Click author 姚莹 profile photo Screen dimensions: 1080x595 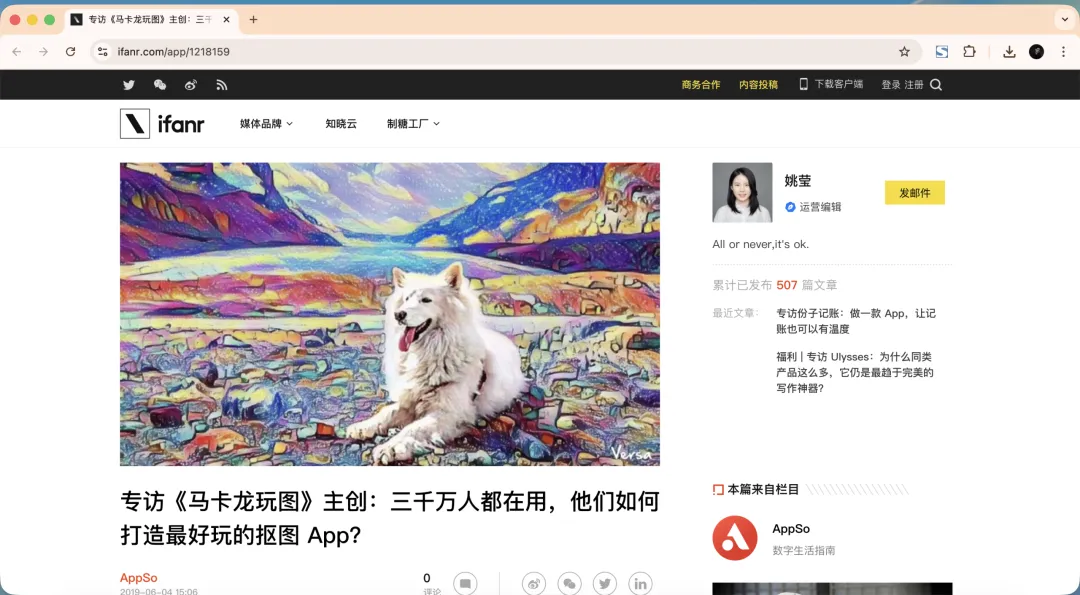tap(742, 193)
